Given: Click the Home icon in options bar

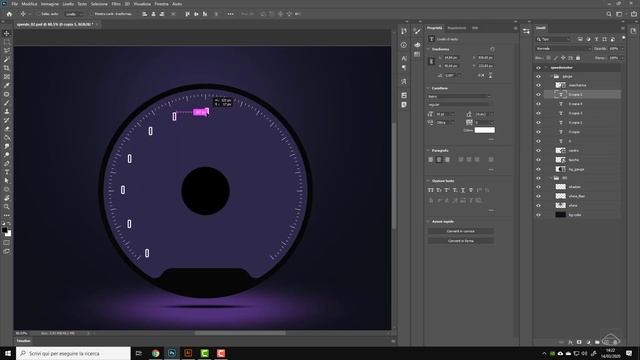Looking at the screenshot, I should pyautogui.click(x=9, y=14).
